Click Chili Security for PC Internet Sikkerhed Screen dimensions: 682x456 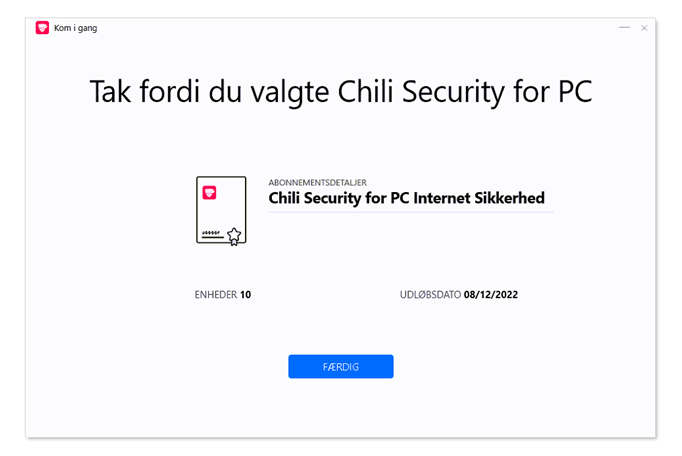406,198
